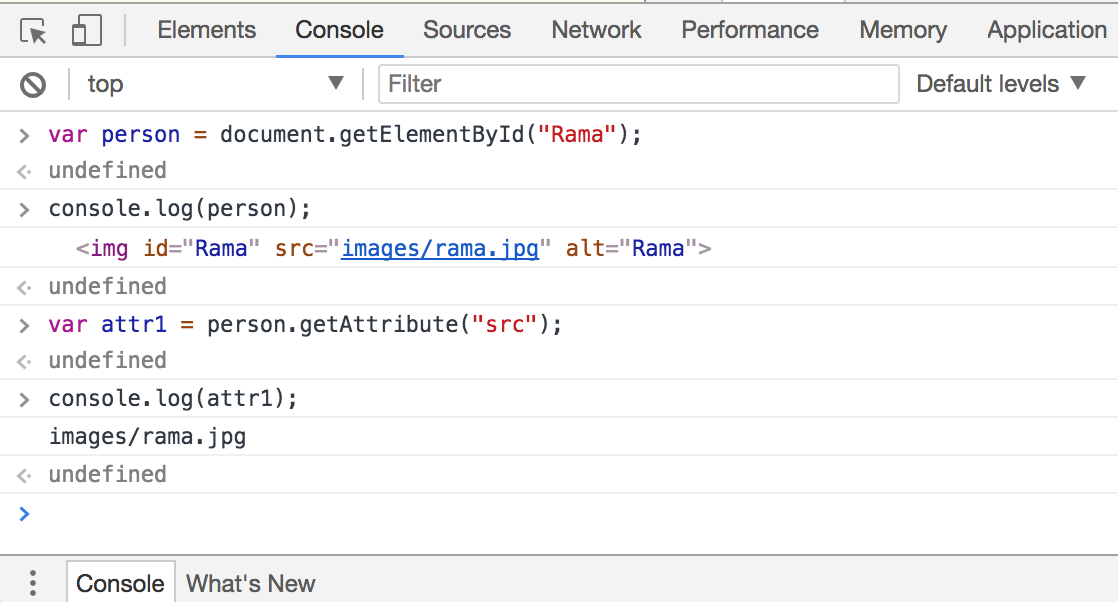Click the dropdown arrow next to top
Screen dimensions: 1118x602
click(x=336, y=83)
